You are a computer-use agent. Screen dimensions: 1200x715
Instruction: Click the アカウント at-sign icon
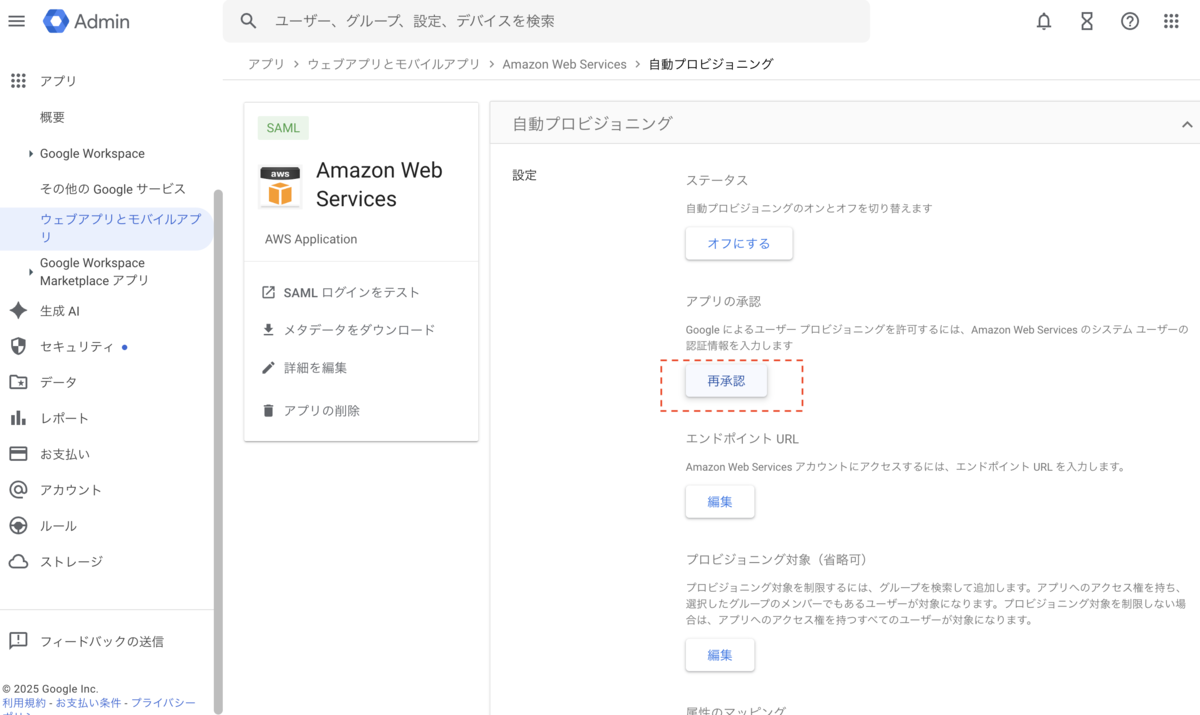[x=18, y=490]
